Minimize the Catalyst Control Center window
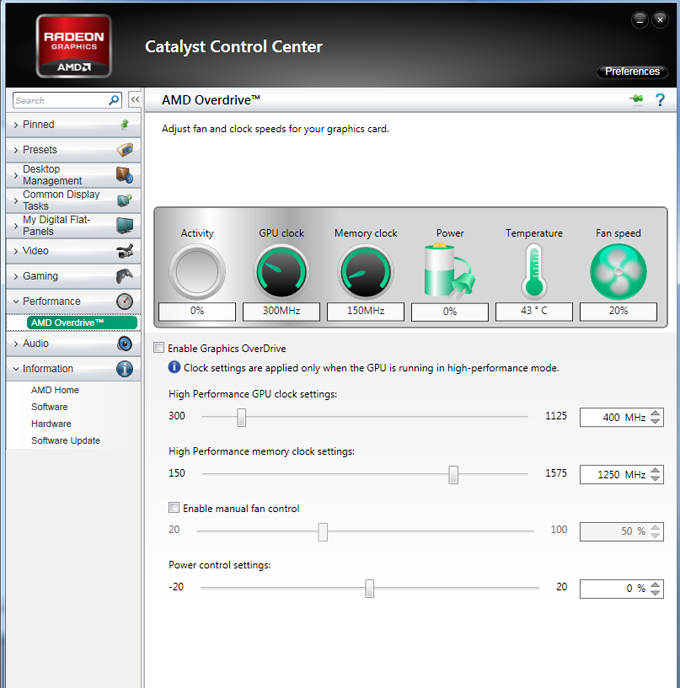The image size is (680, 688). coord(640,20)
